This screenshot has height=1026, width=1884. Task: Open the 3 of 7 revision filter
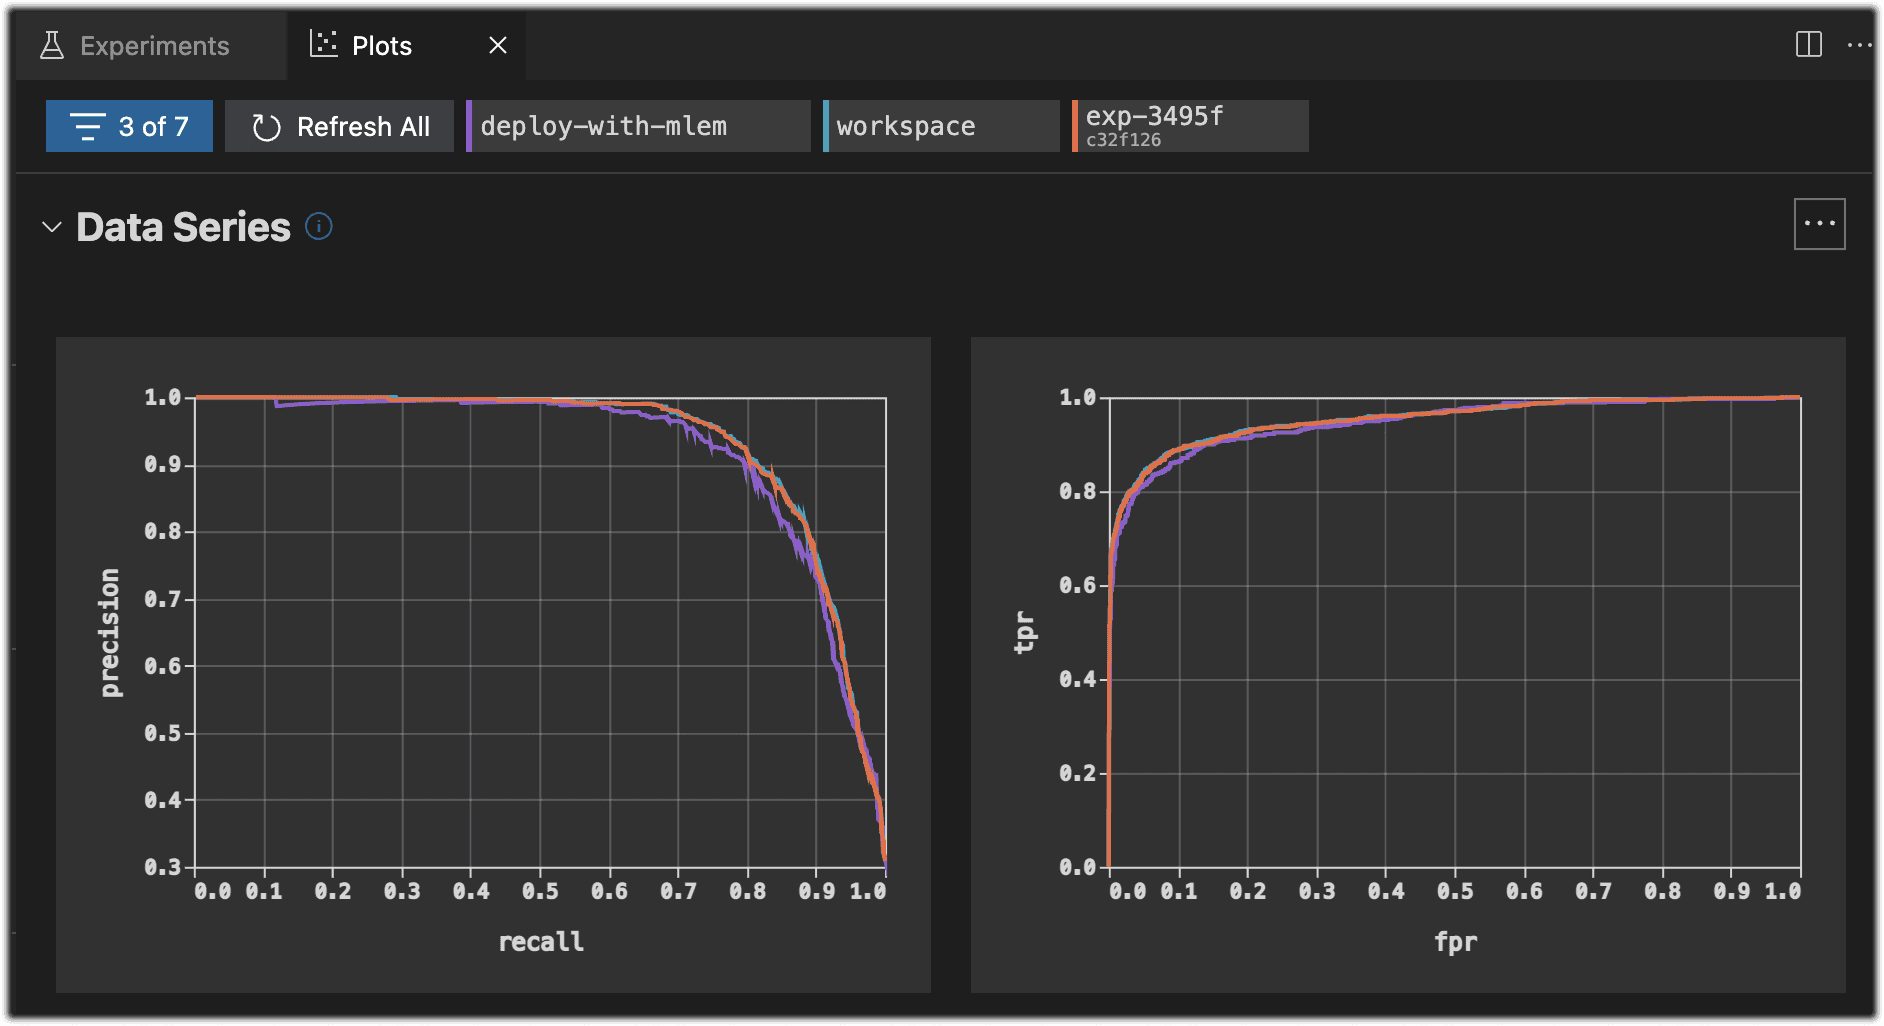click(x=130, y=127)
